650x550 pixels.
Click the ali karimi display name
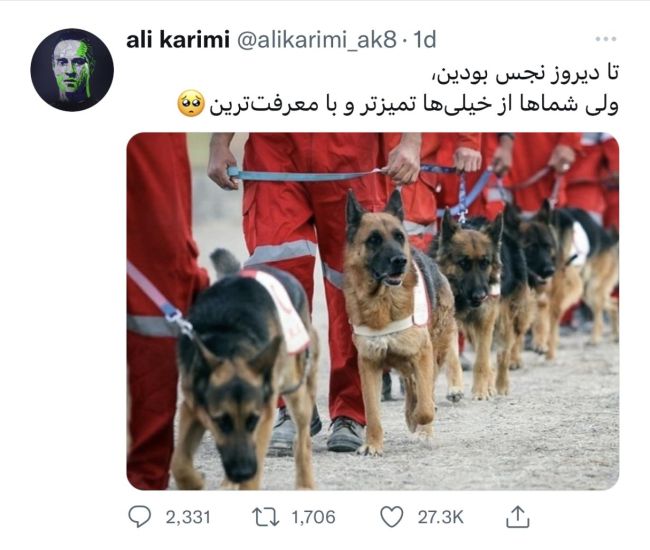pos(178,40)
